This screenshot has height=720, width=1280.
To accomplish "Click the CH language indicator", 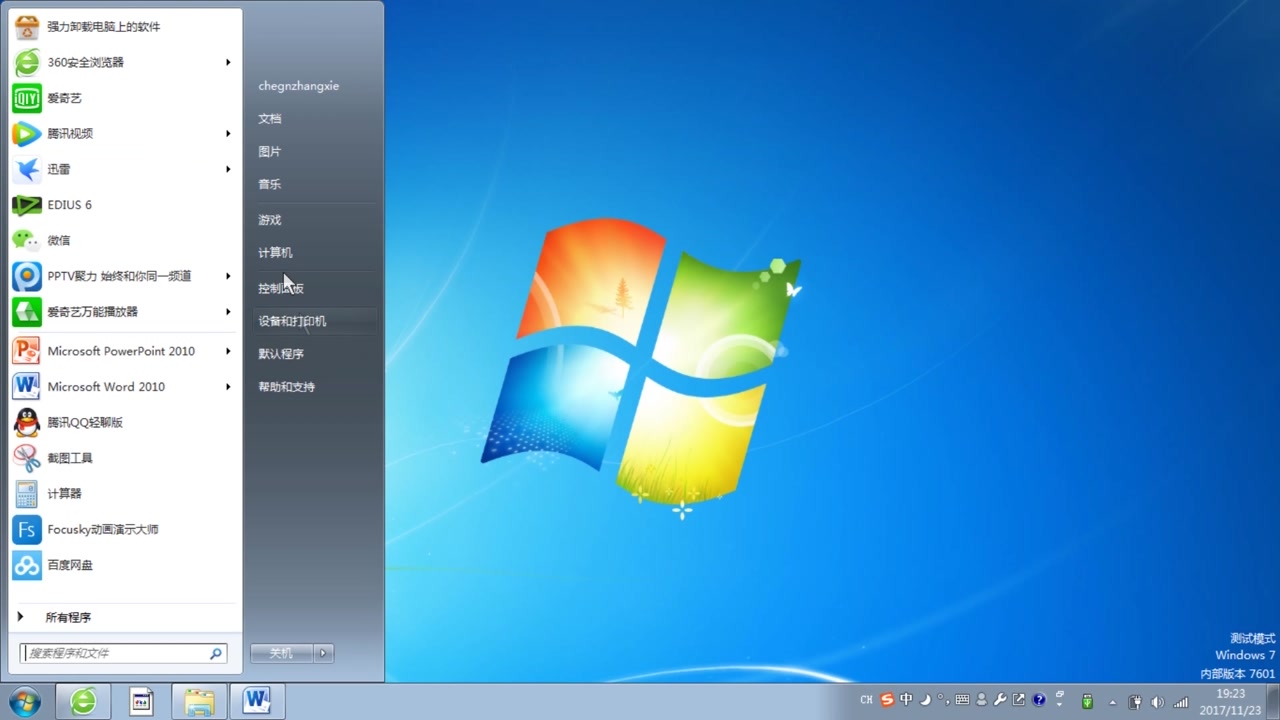I will coord(867,700).
